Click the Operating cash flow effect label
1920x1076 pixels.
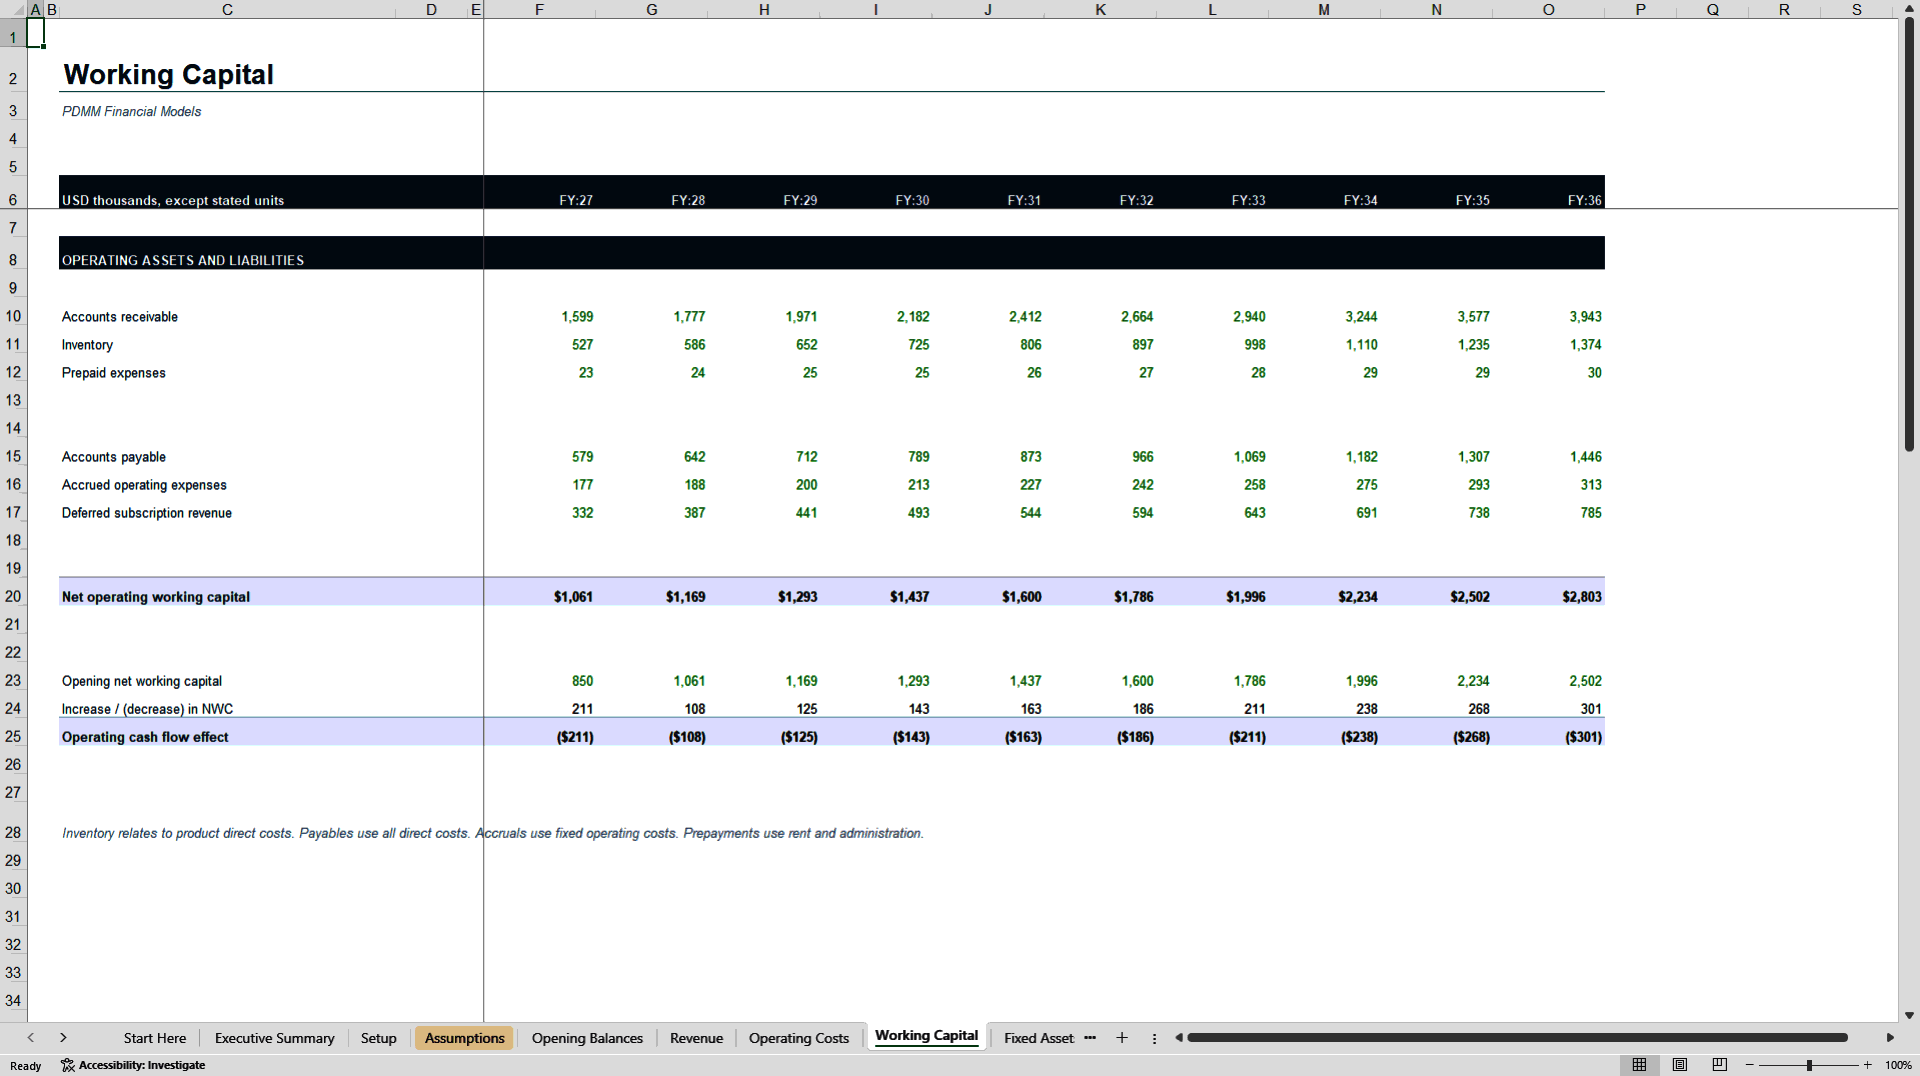145,737
